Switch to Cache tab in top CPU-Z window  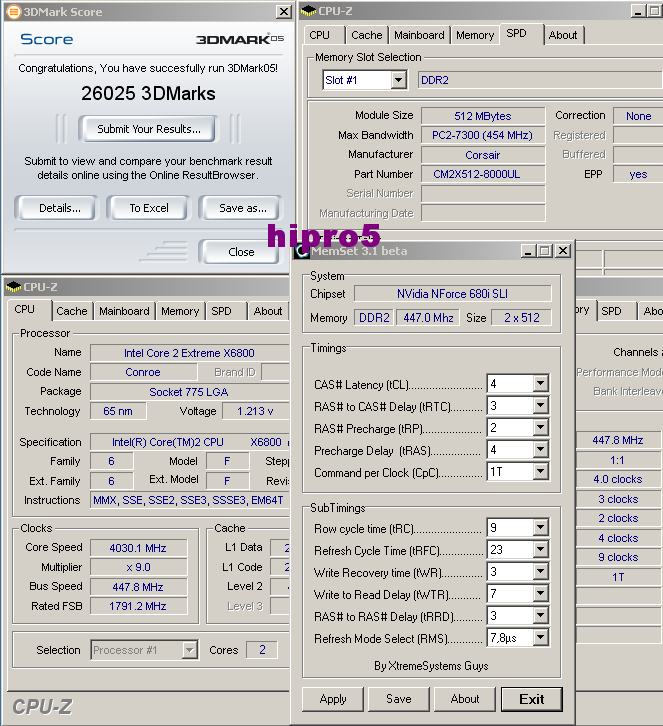pyautogui.click(x=367, y=35)
